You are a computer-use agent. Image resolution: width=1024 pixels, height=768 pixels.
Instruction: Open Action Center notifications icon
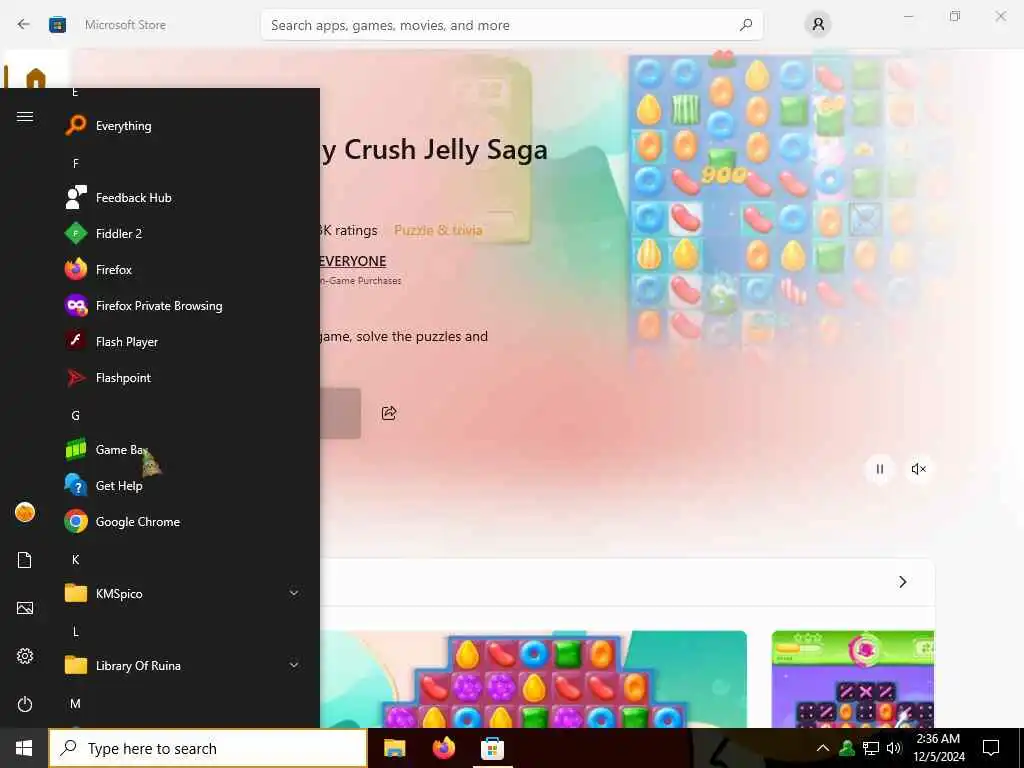click(x=991, y=748)
